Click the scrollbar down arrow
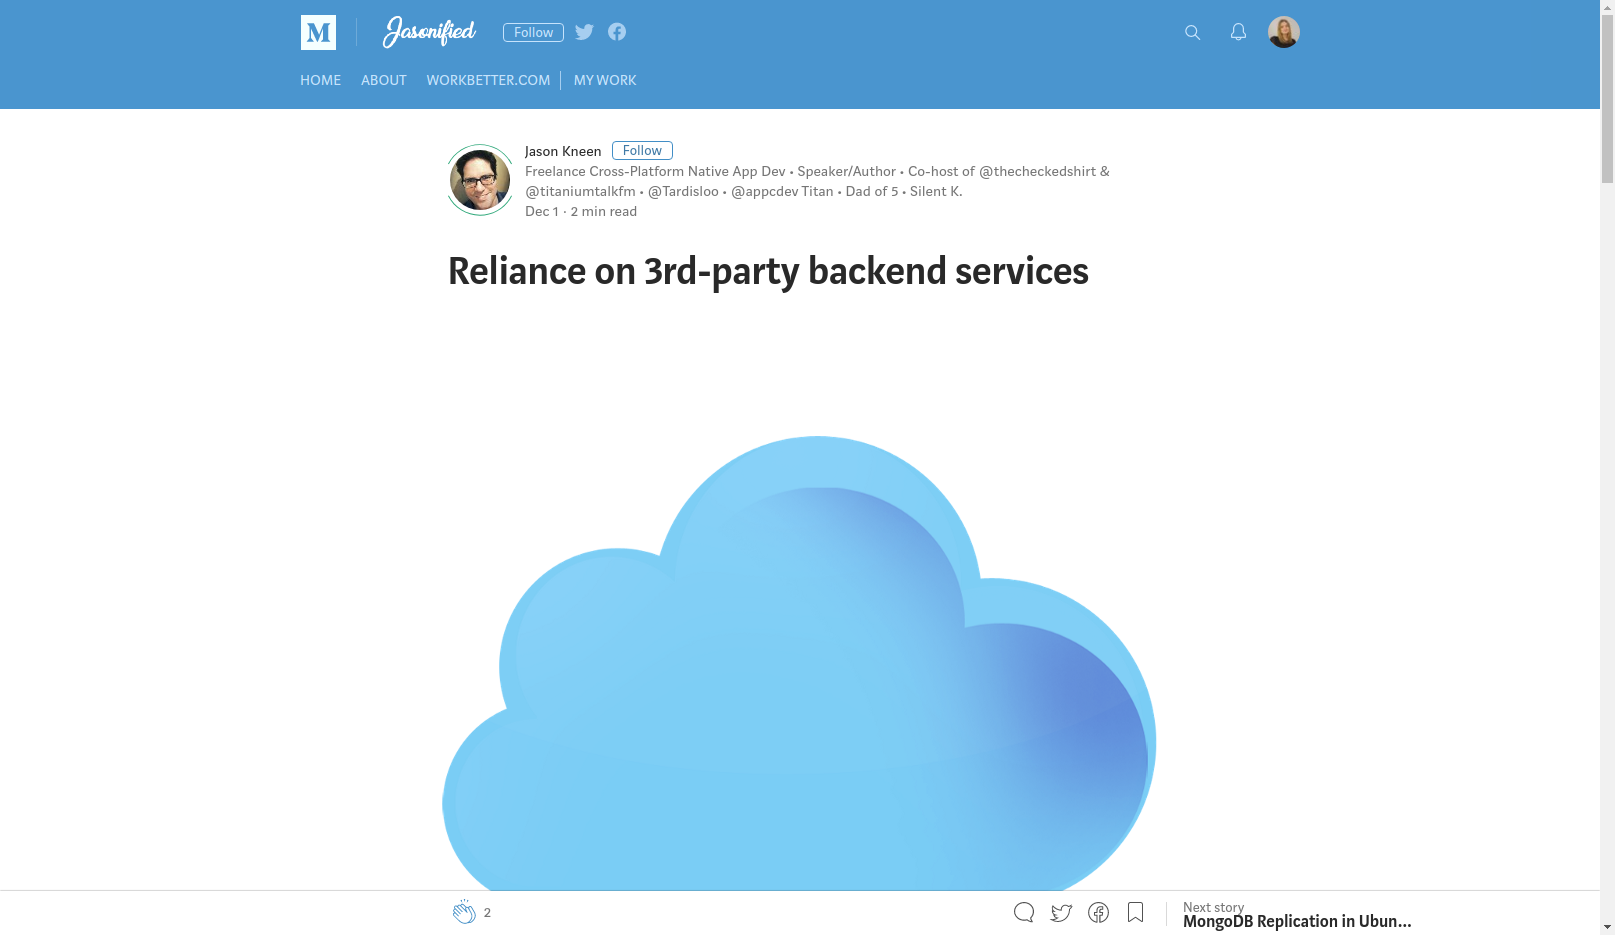This screenshot has height=935, width=1615. pos(1607,927)
